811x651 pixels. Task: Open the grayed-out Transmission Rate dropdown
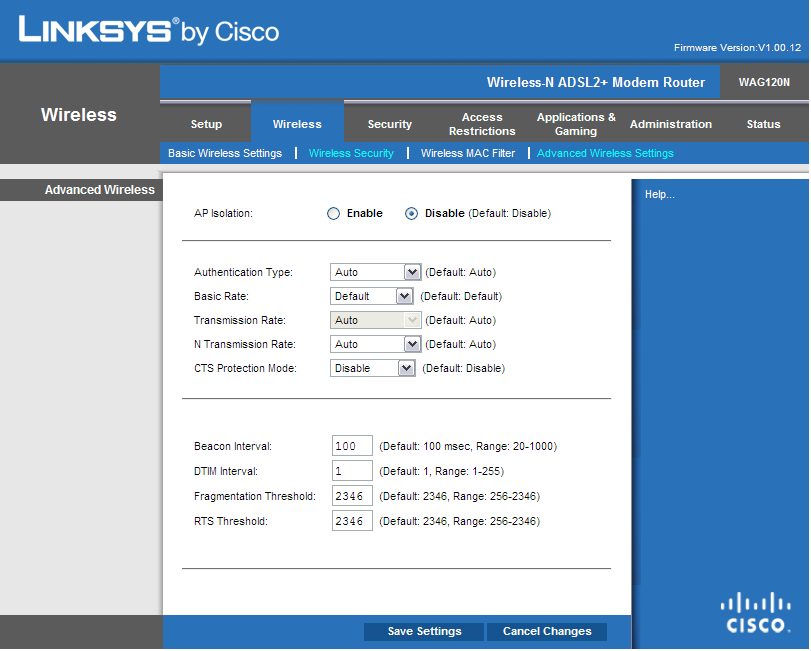(x=376, y=320)
